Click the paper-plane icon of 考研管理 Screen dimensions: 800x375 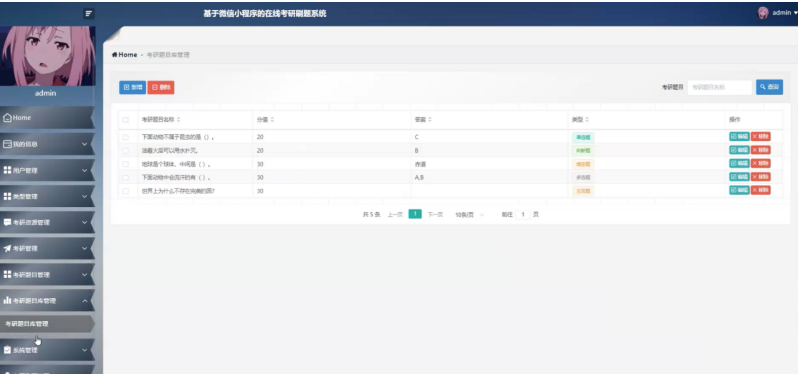point(7,248)
